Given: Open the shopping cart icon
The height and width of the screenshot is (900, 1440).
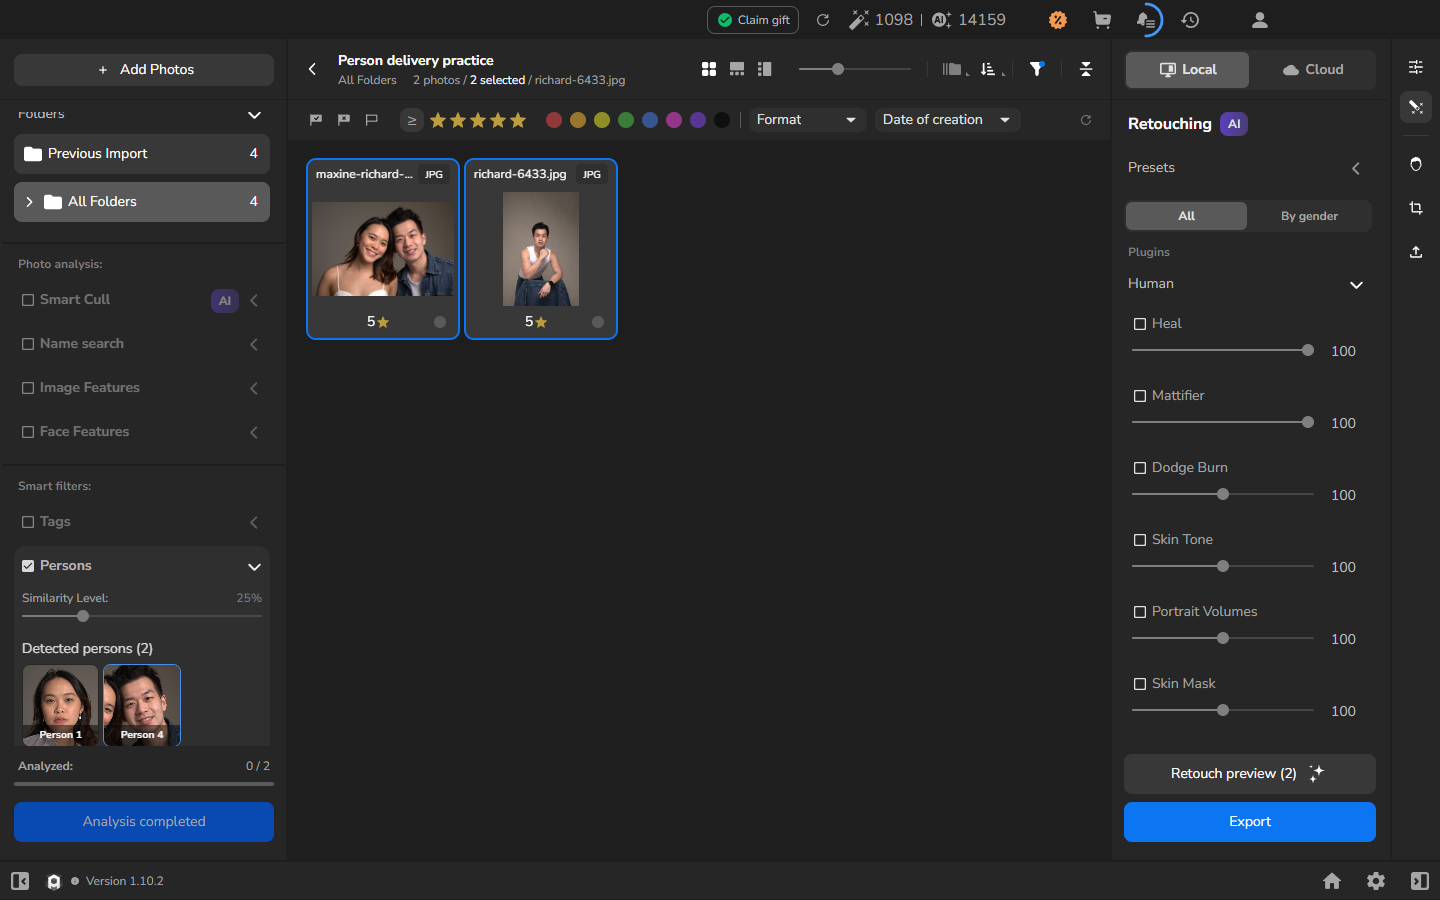Looking at the screenshot, I should 1102,20.
